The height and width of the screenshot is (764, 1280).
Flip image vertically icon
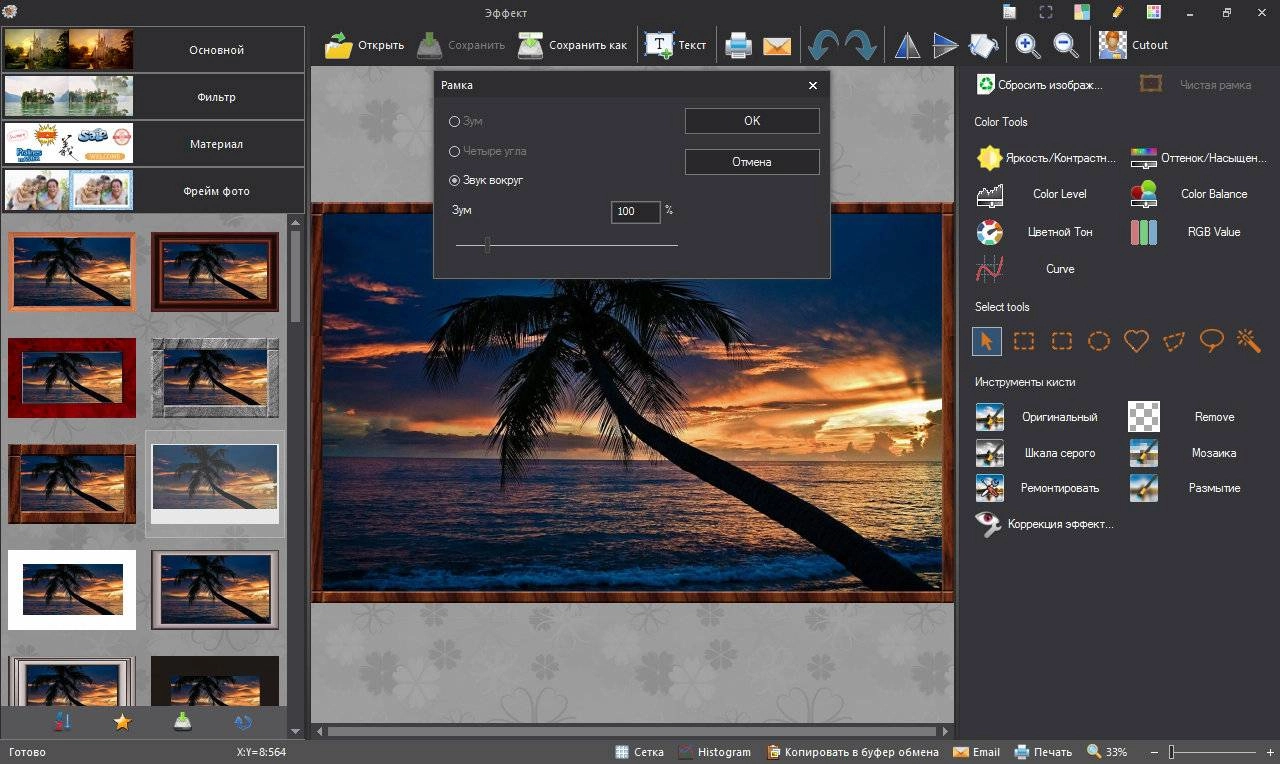point(945,45)
